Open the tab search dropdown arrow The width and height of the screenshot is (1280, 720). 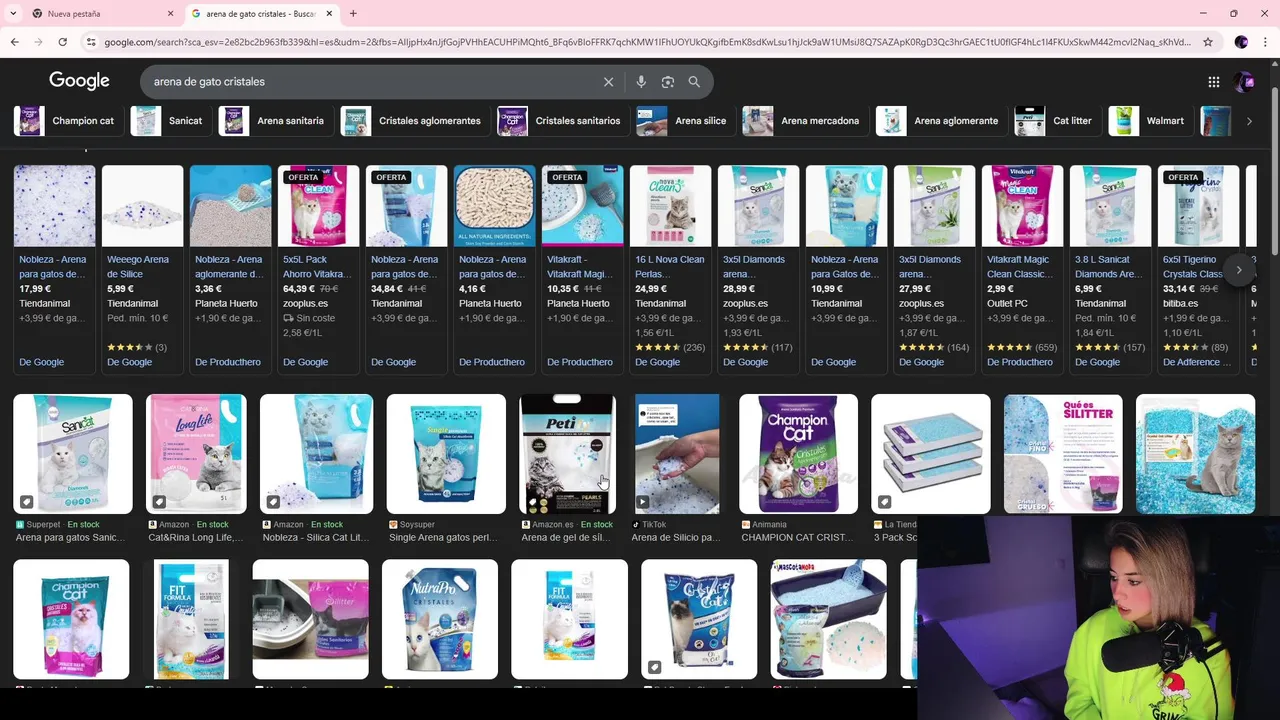click(12, 13)
